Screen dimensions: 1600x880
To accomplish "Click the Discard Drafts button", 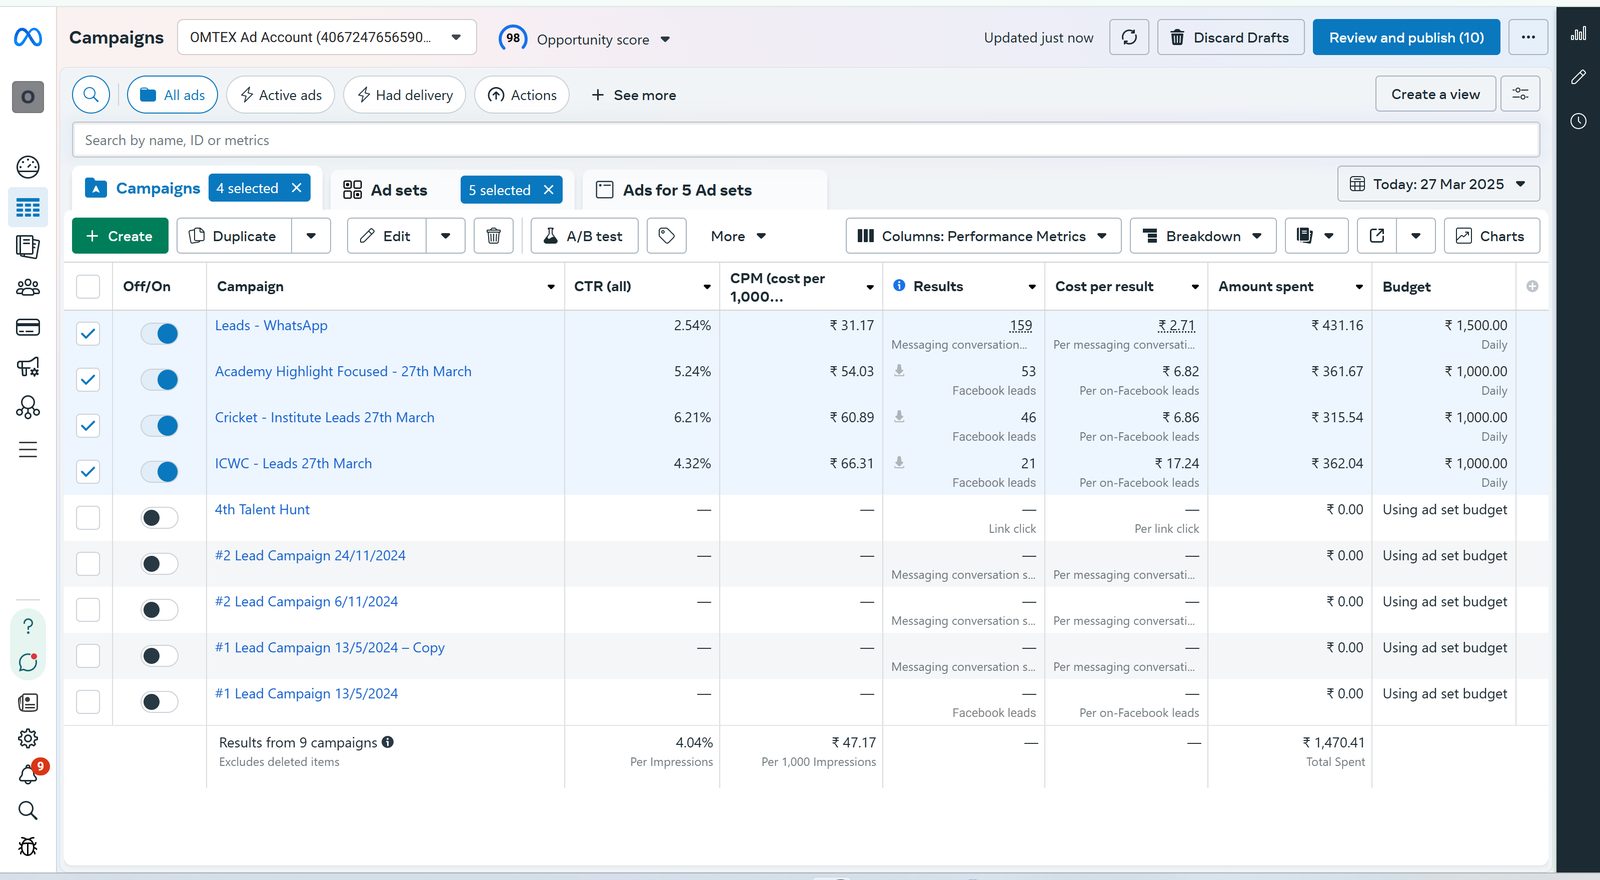I will (1231, 38).
